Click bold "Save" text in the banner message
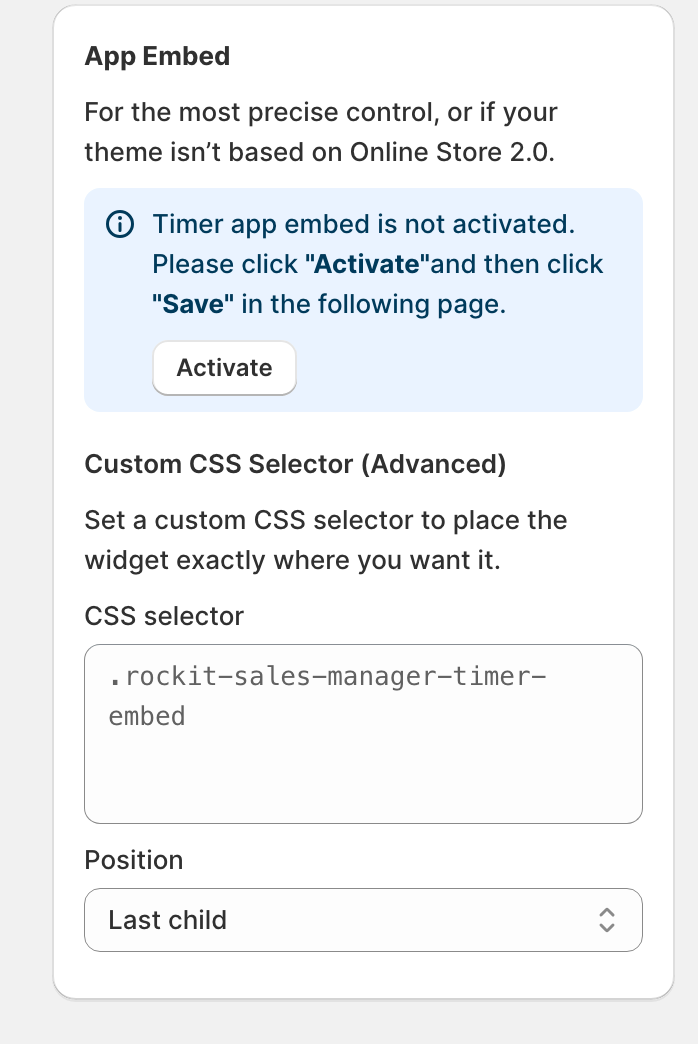Image resolution: width=698 pixels, height=1044 pixels. [x=193, y=304]
